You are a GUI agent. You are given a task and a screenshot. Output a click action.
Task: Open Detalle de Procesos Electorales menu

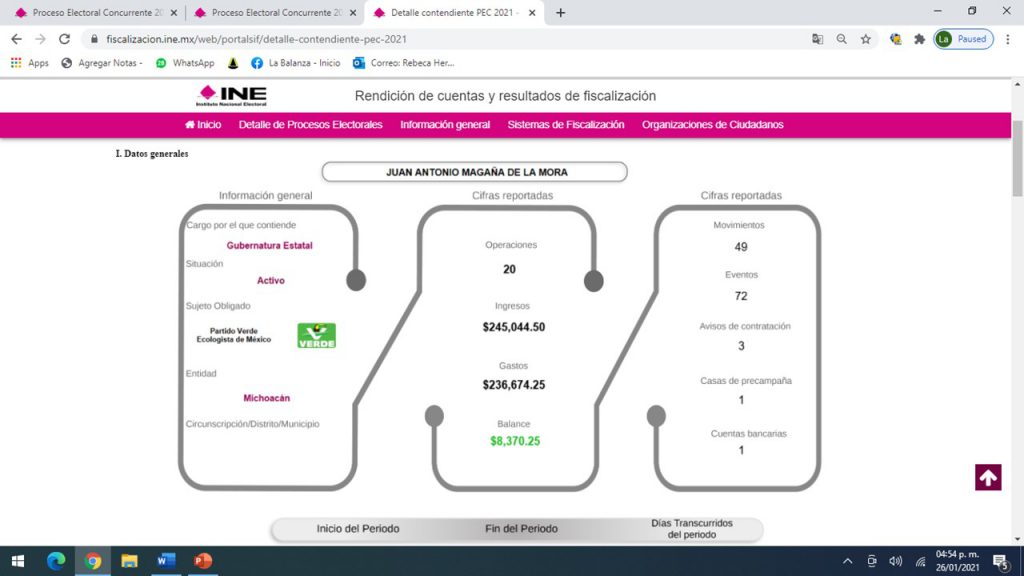(x=310, y=125)
